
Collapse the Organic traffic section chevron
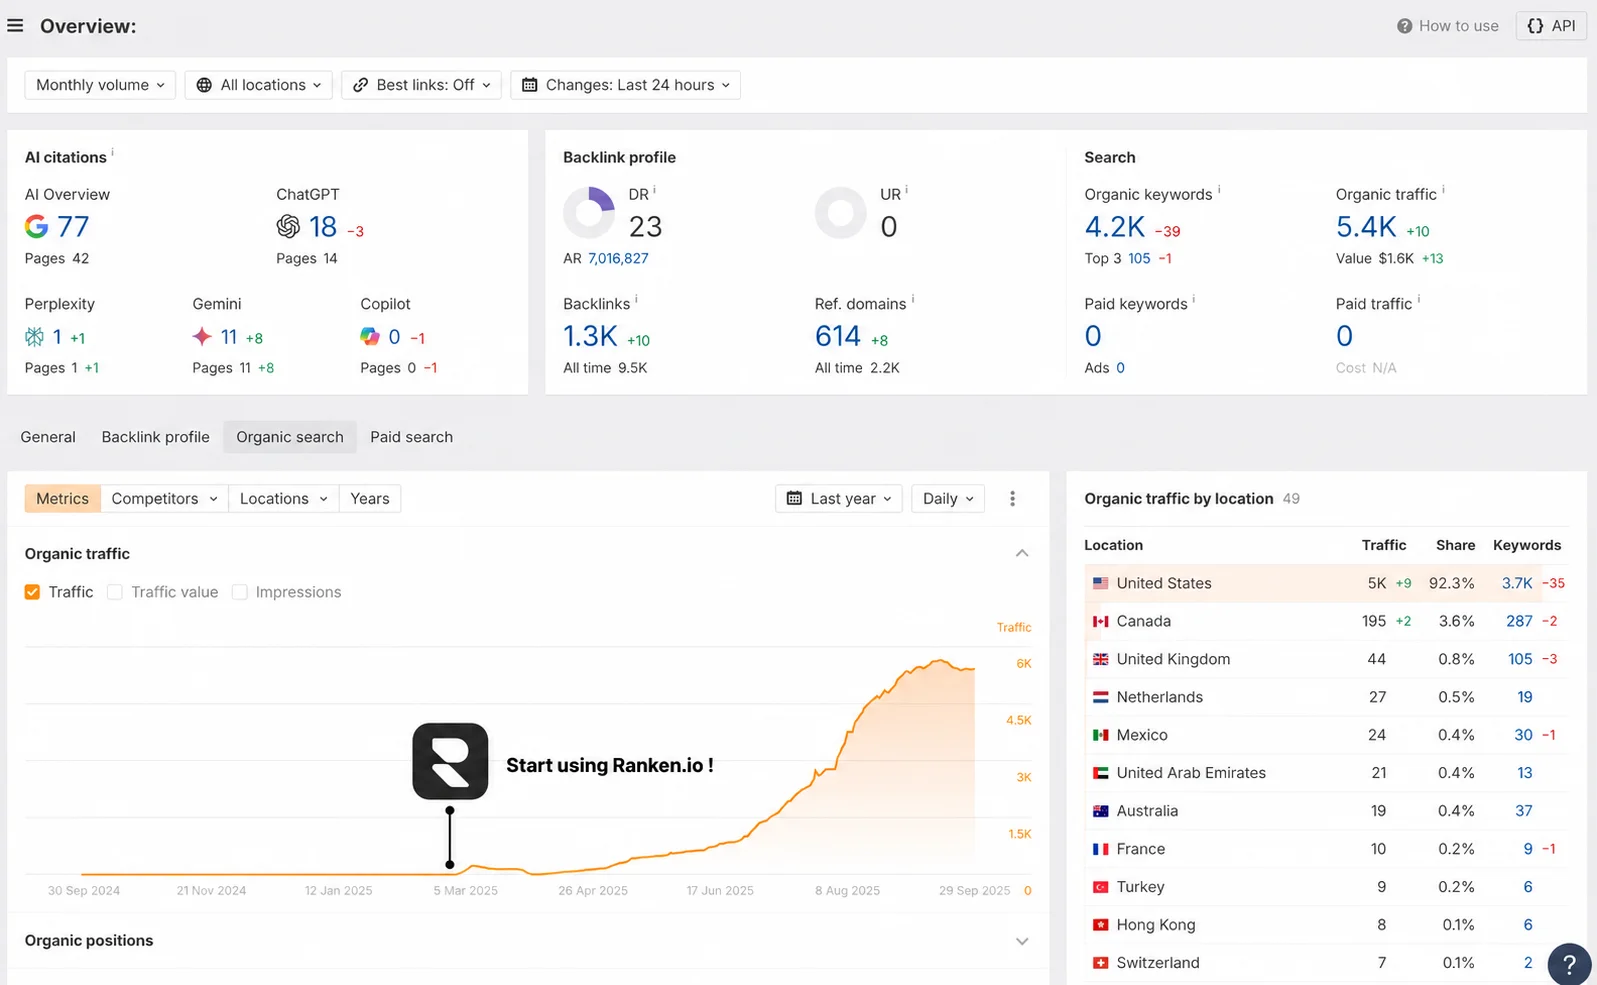click(x=1022, y=553)
